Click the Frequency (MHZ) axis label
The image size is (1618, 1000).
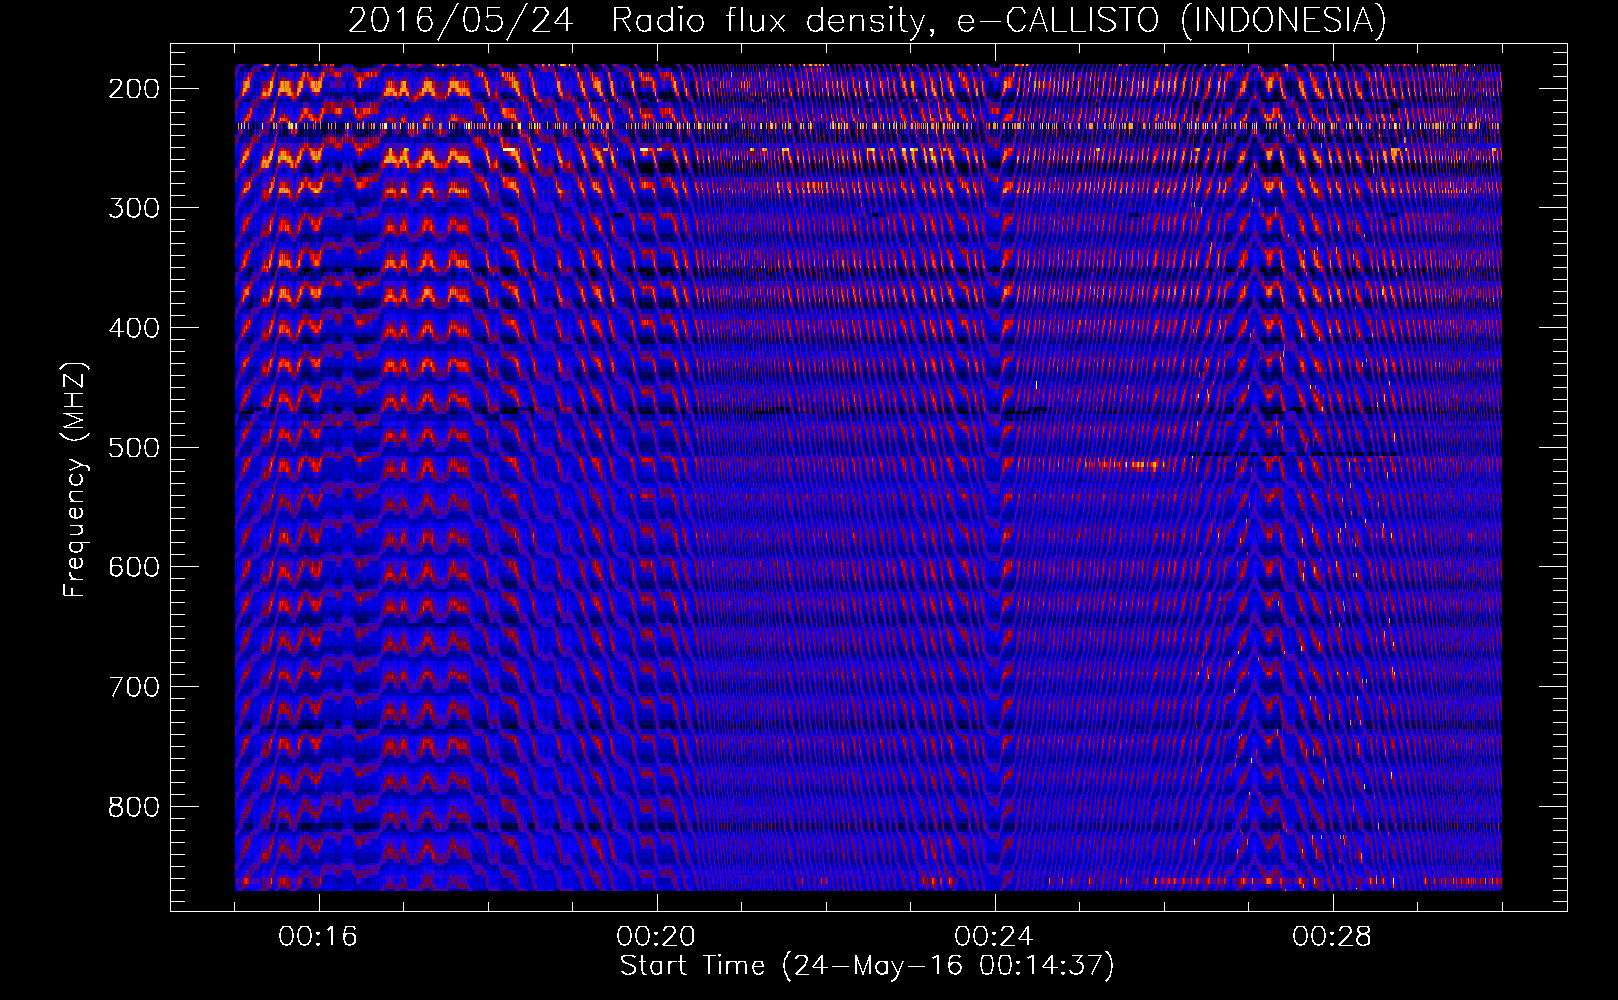click(x=75, y=479)
